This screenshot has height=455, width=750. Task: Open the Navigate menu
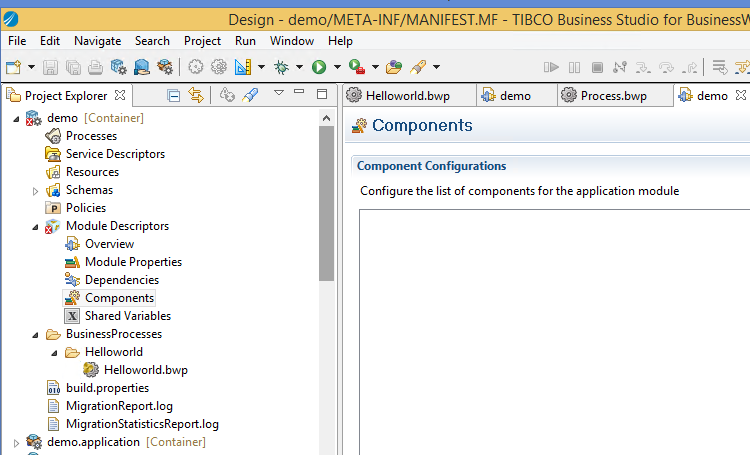[x=98, y=41]
